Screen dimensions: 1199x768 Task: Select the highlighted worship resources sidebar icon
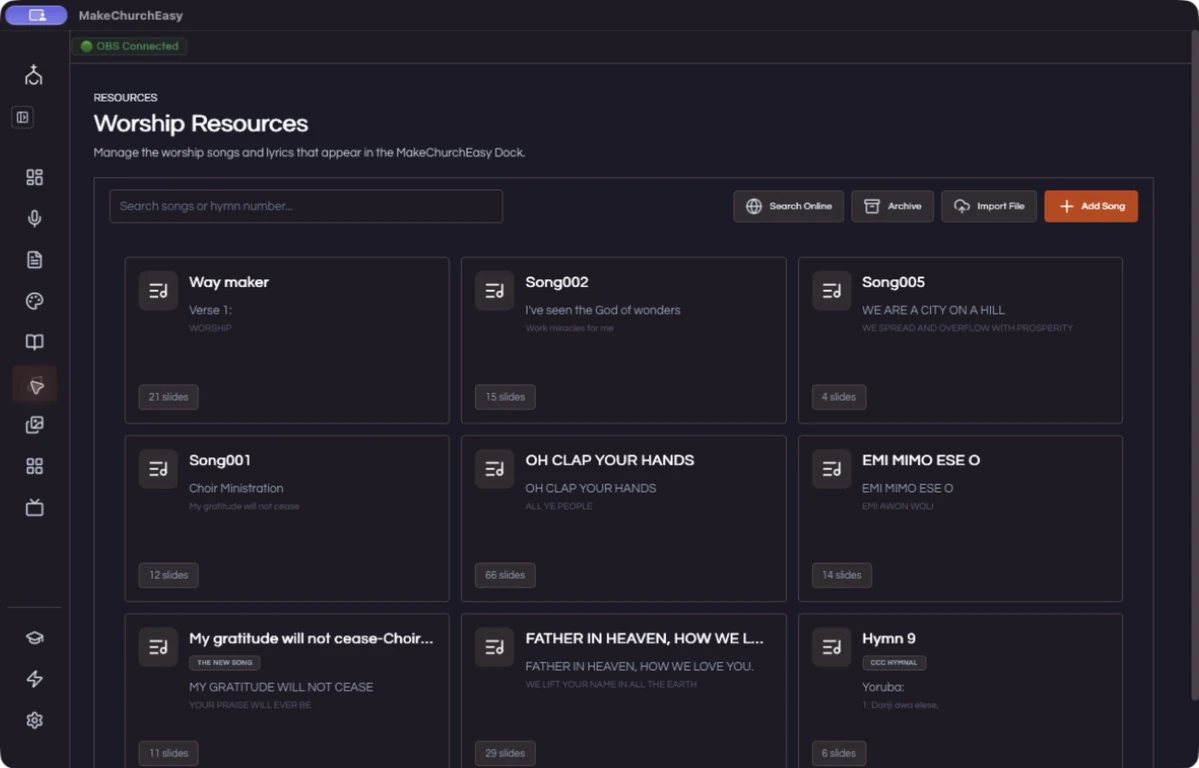pos(34,384)
